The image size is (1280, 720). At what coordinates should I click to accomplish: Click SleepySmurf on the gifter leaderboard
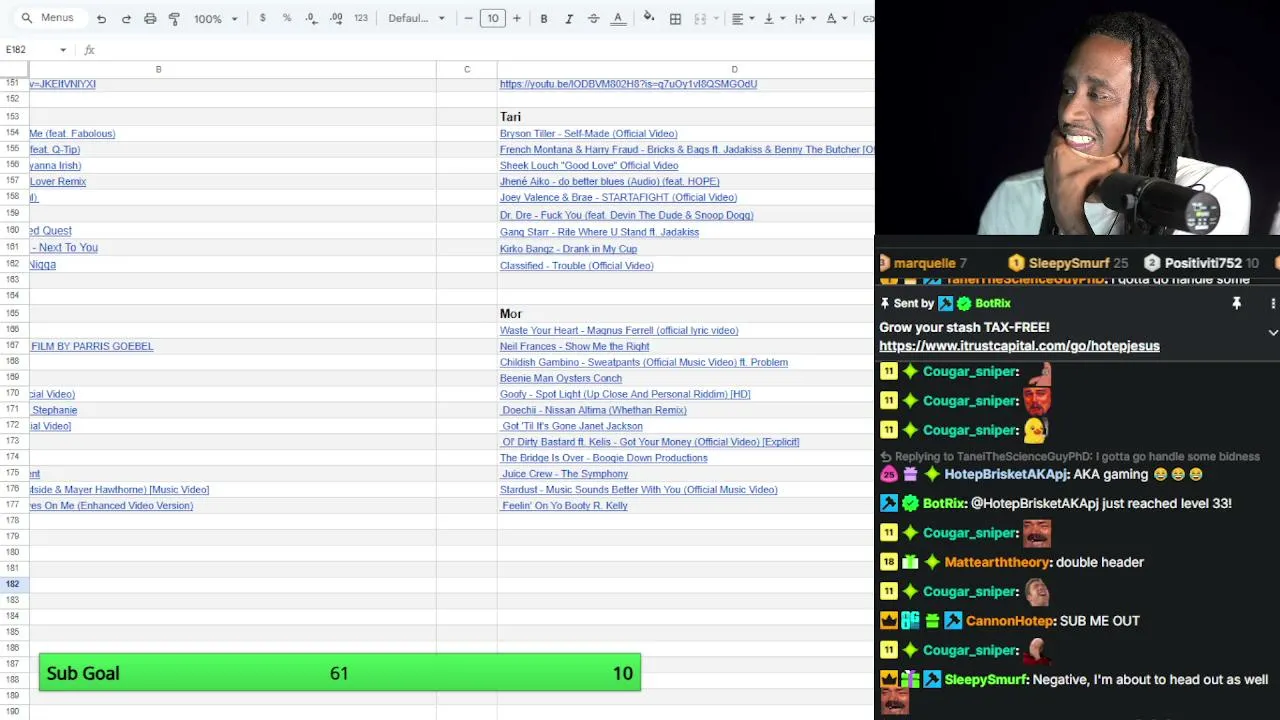(1068, 263)
